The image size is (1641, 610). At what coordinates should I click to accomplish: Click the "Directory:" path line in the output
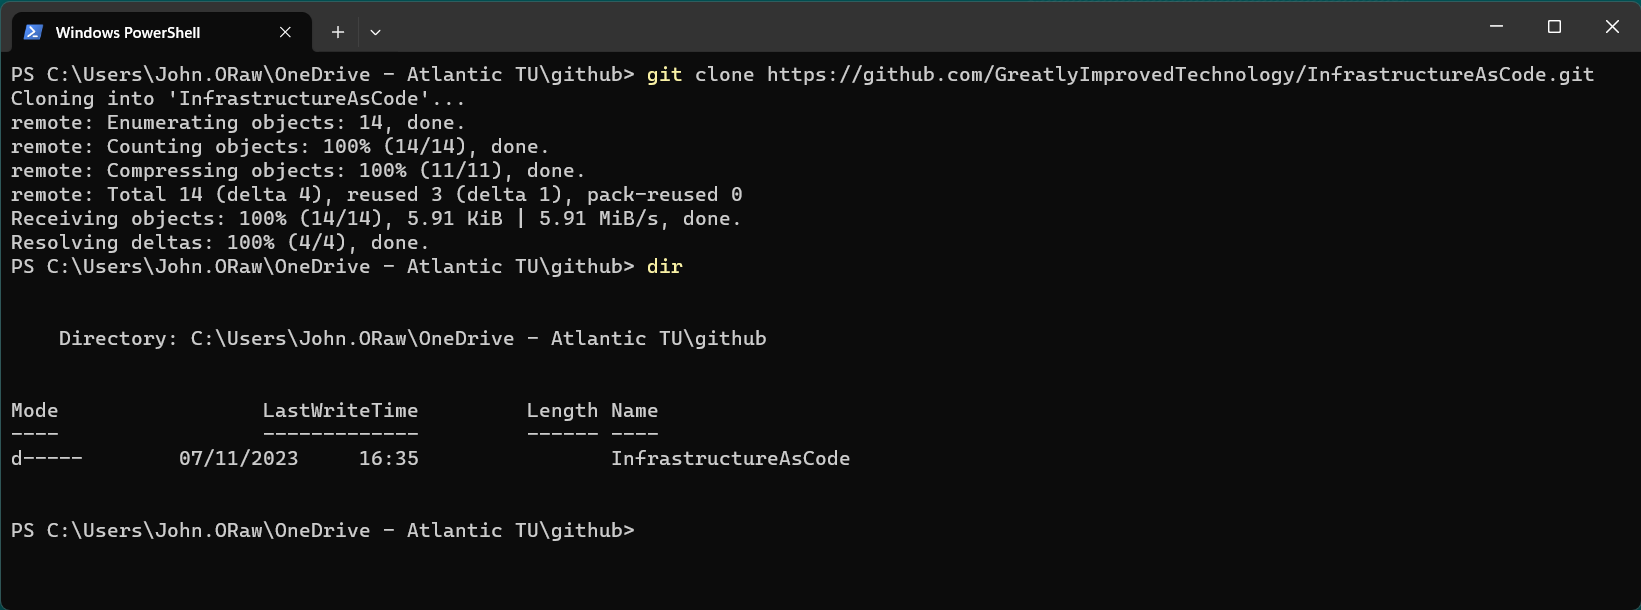pyautogui.click(x=412, y=338)
